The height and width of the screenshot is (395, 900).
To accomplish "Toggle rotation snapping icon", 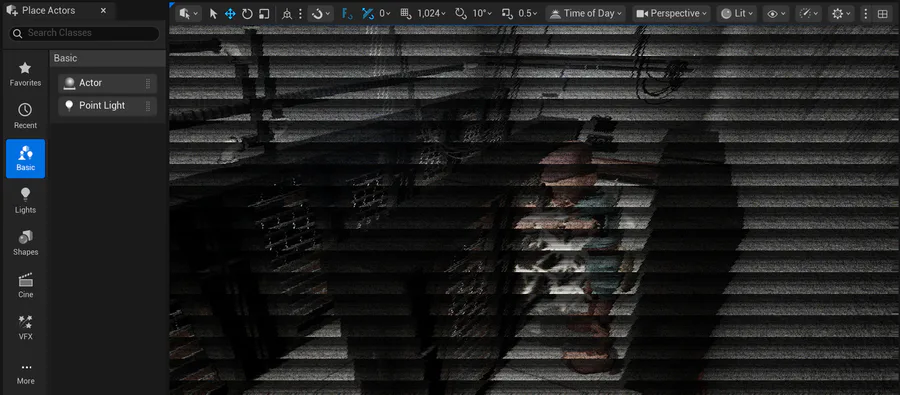I will (x=460, y=14).
